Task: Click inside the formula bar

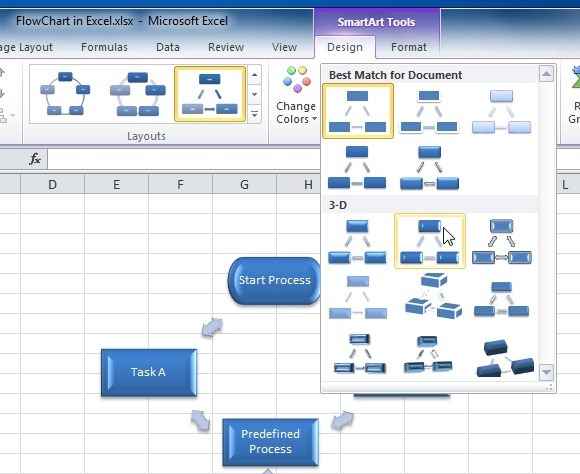Action: click(x=184, y=159)
